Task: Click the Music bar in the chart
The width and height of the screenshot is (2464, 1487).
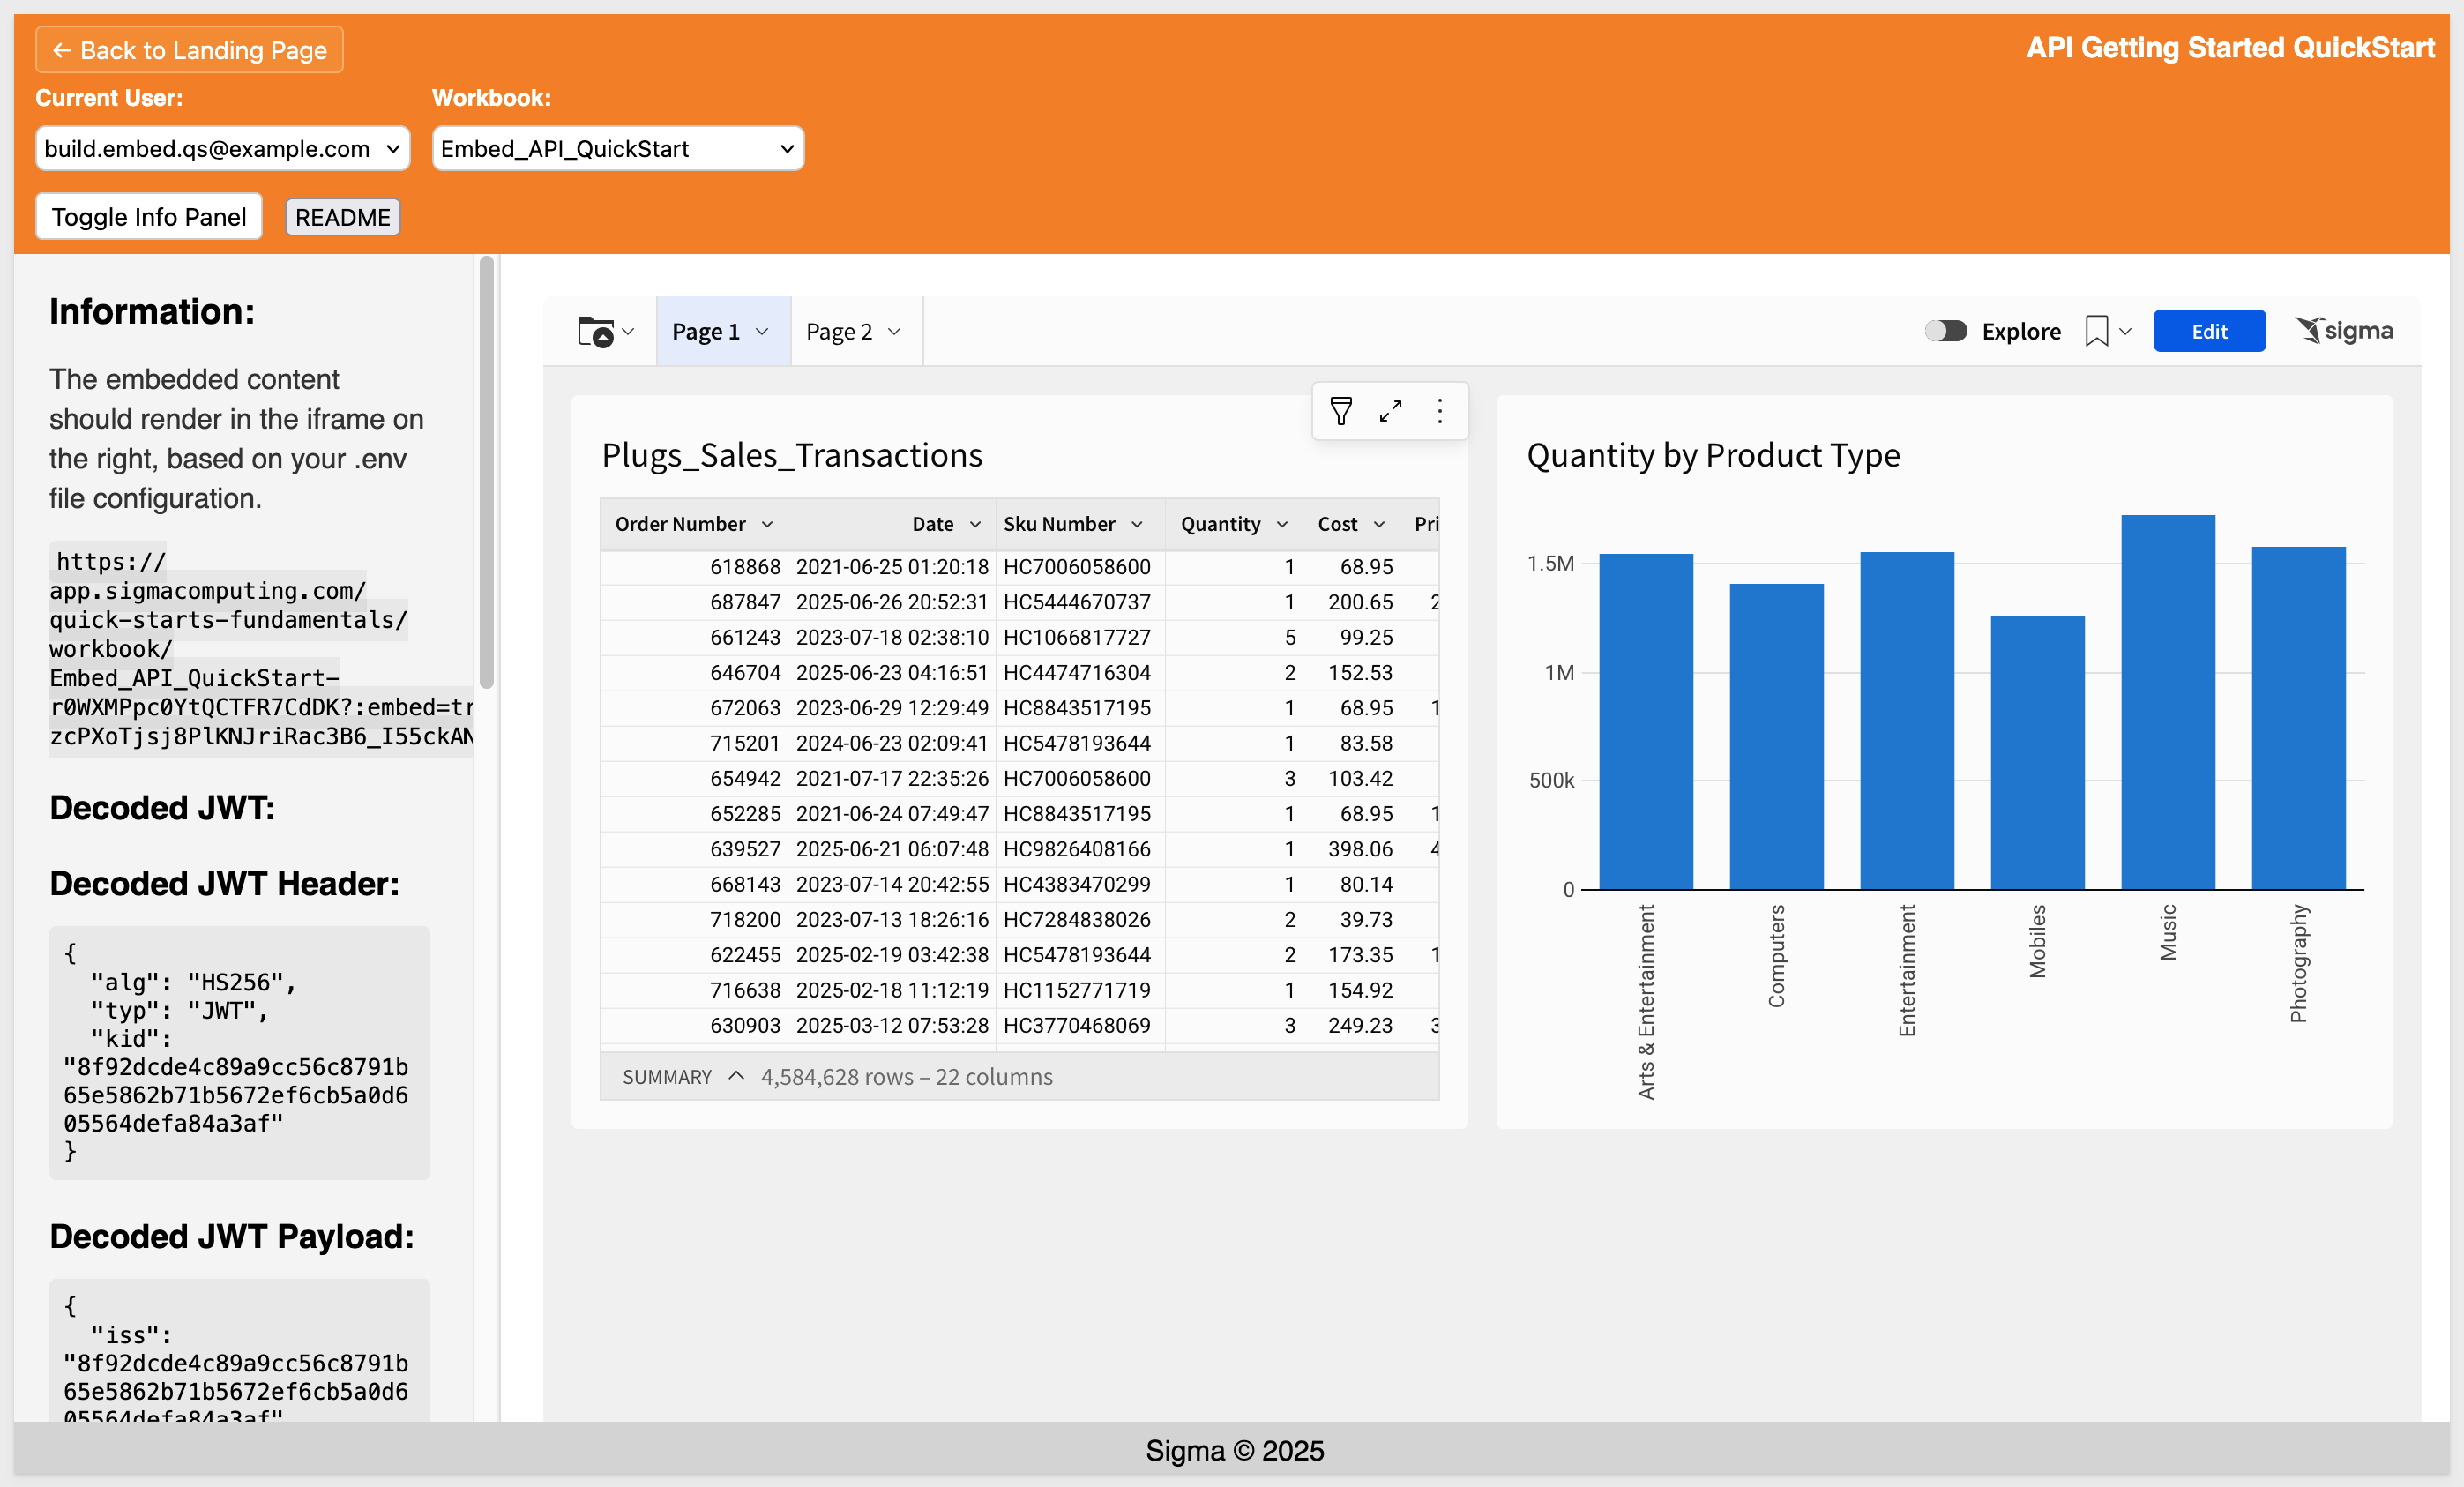Action: click(x=2168, y=702)
